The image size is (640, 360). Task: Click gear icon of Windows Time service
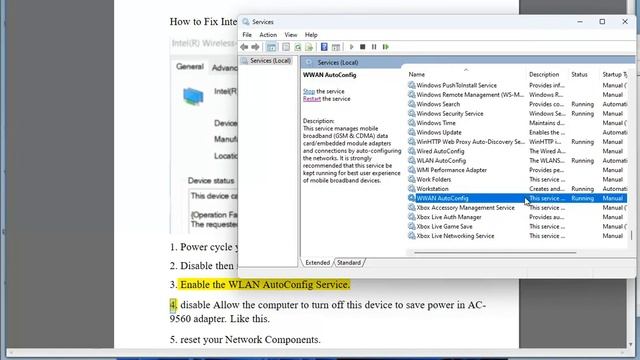(x=411, y=123)
